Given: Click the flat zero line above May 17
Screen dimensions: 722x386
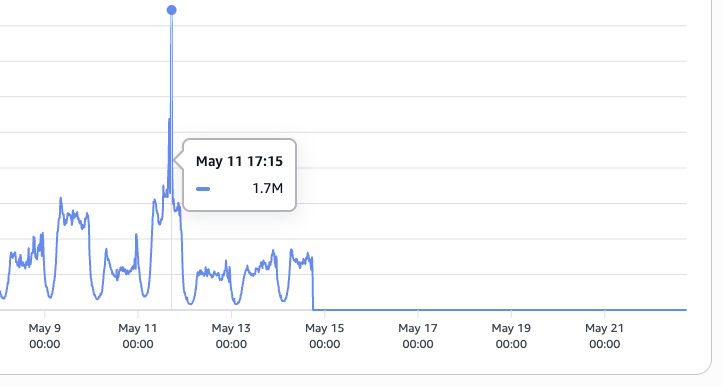Looking at the screenshot, I should pyautogui.click(x=418, y=310).
